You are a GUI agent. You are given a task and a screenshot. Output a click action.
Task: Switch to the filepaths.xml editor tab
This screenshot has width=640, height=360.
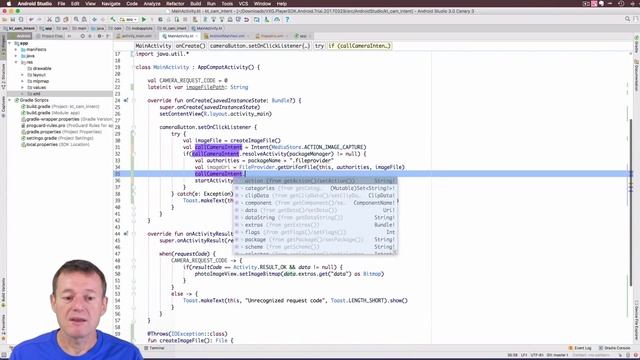[271, 36]
